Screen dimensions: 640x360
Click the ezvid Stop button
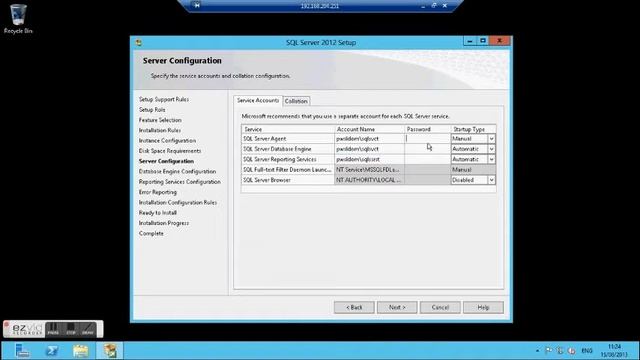[x=71, y=329]
